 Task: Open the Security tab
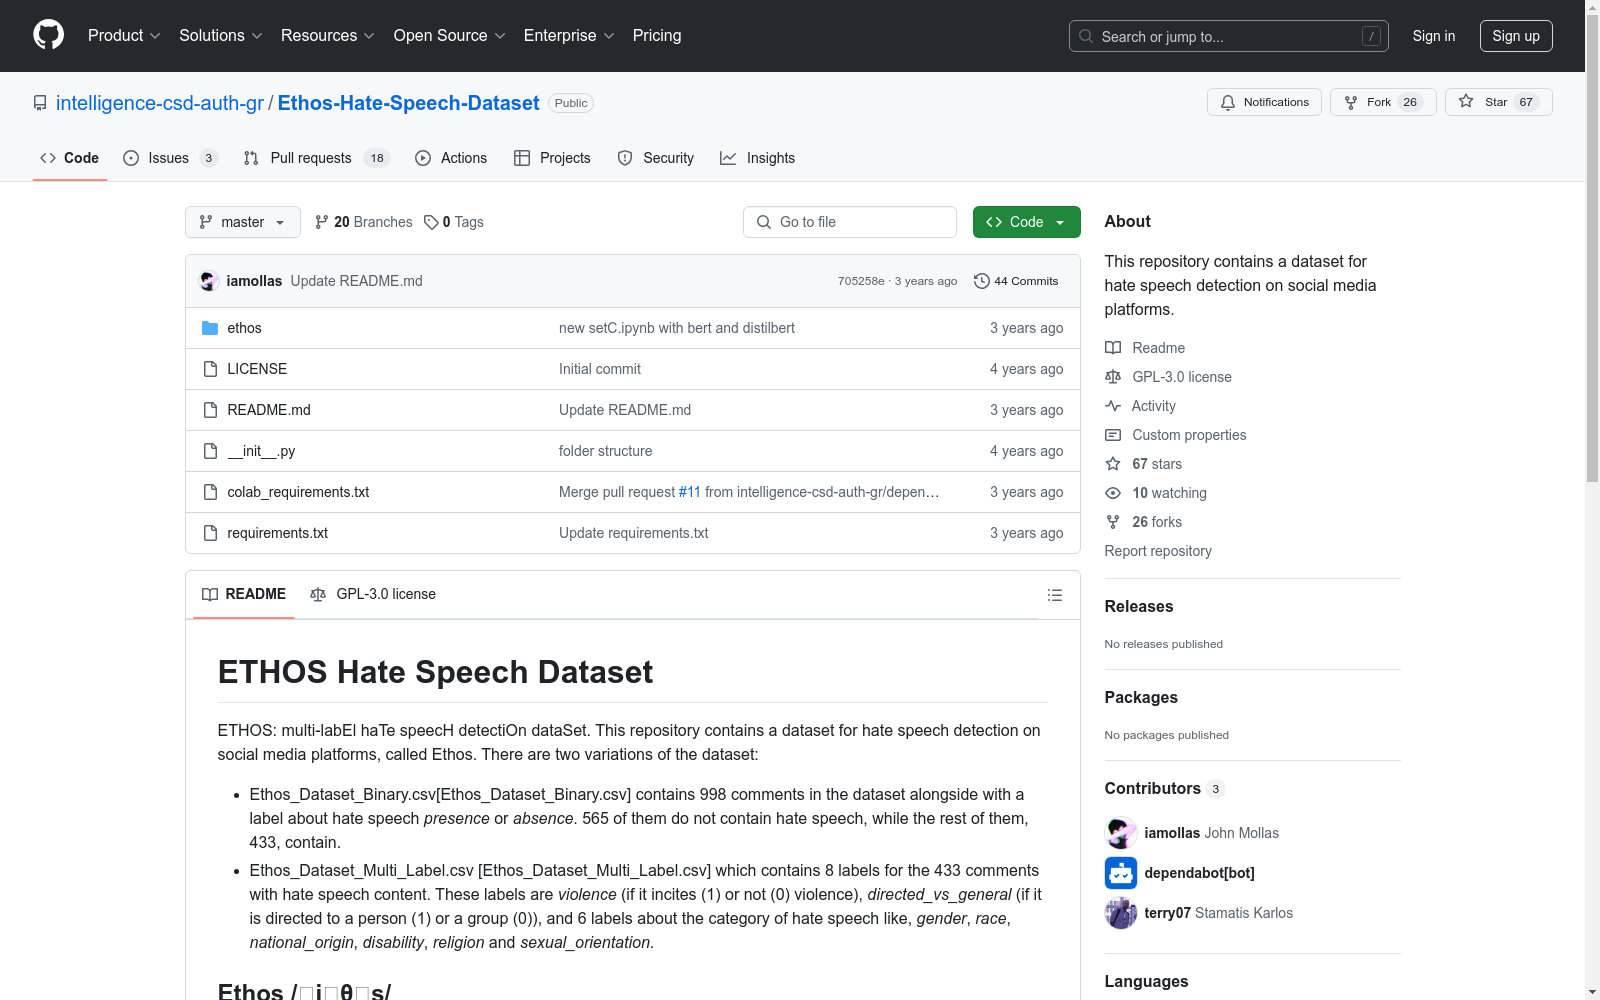pyautogui.click(x=656, y=158)
